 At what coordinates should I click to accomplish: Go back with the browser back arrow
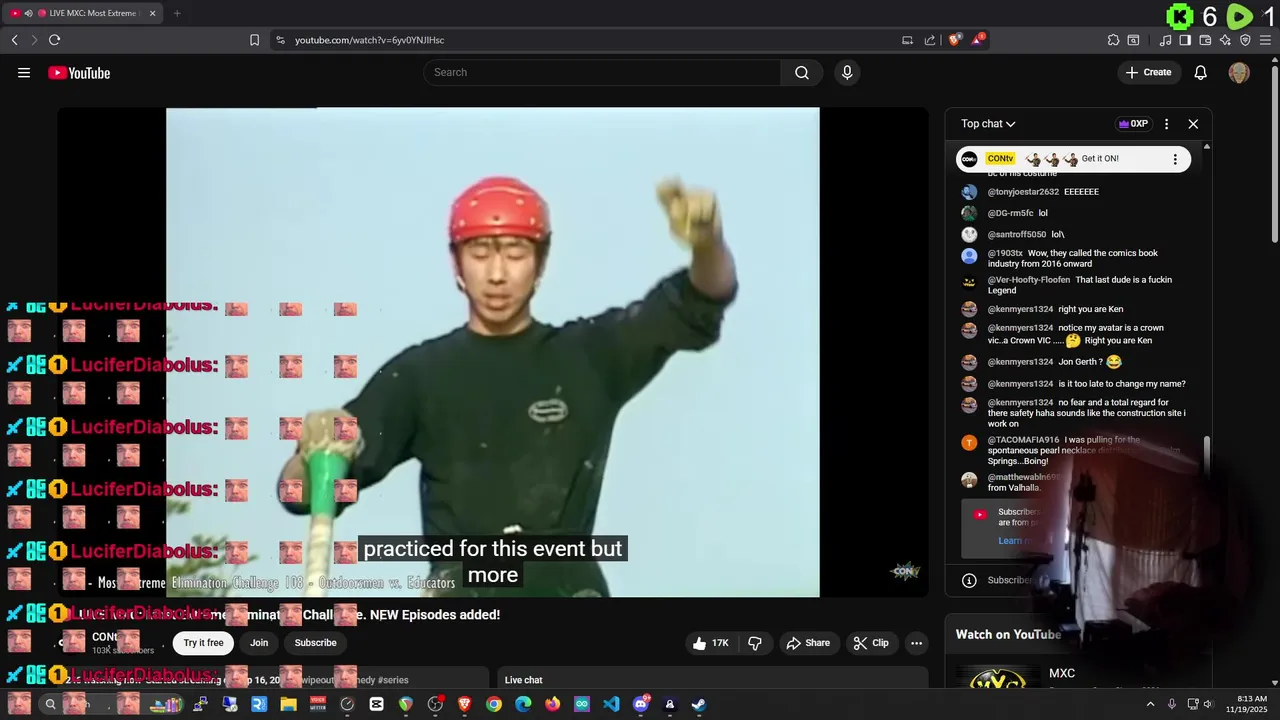coord(14,40)
